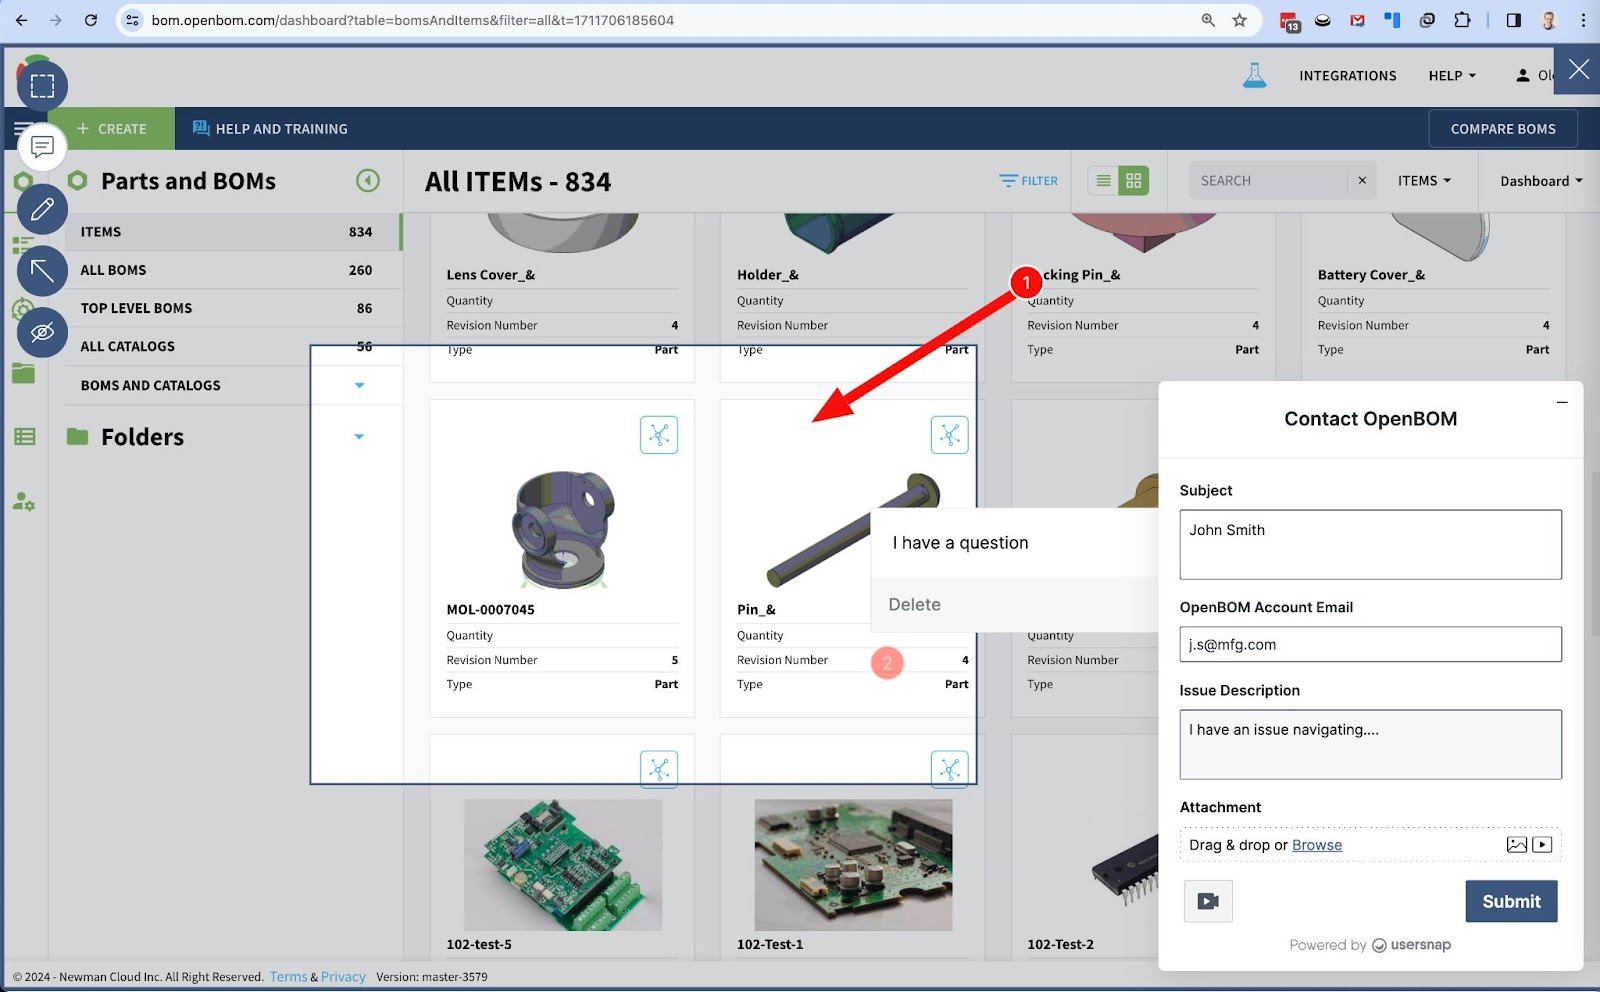Click the CREATE button
This screenshot has height=992, width=1600.
pyautogui.click(x=112, y=129)
